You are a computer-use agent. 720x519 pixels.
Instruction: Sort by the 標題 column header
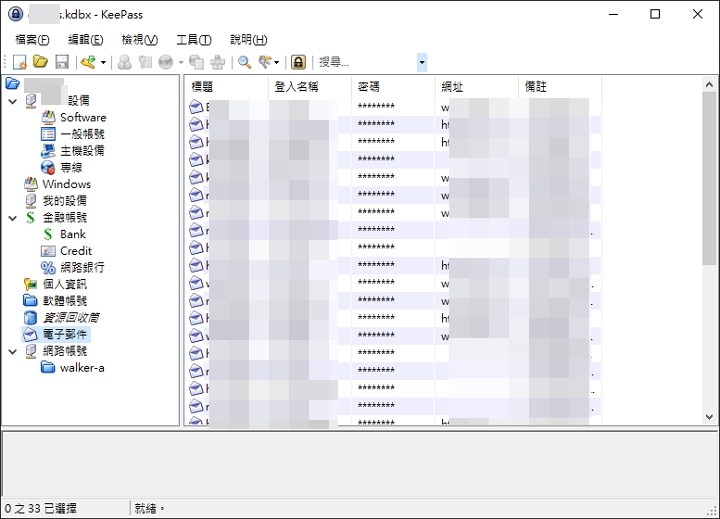(x=227, y=86)
